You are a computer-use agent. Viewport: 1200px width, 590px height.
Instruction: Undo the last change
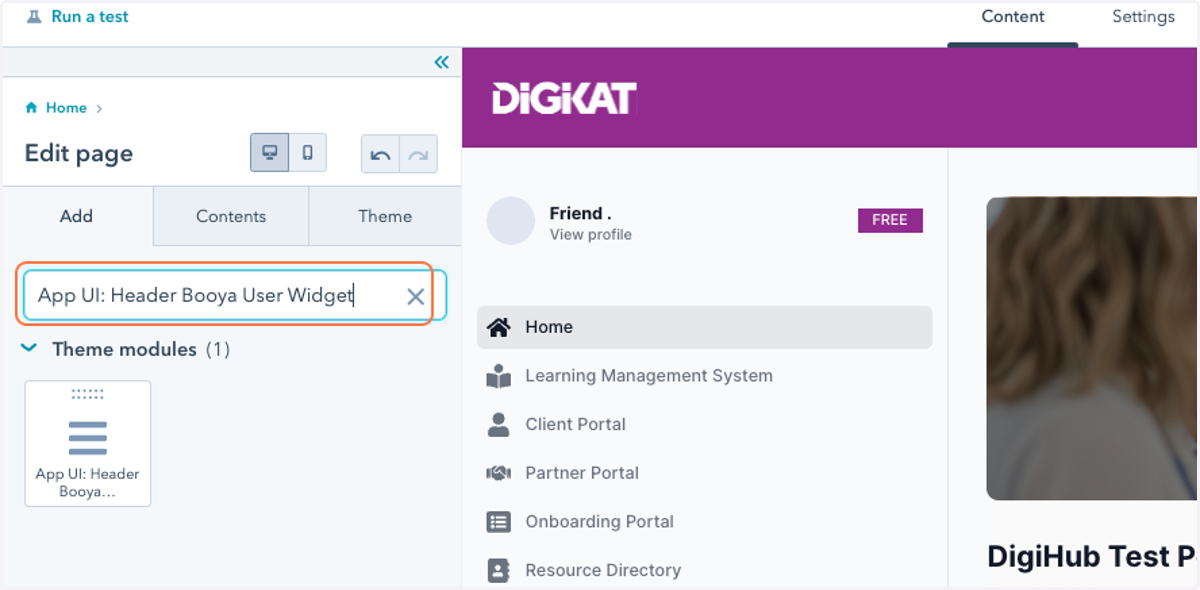380,155
